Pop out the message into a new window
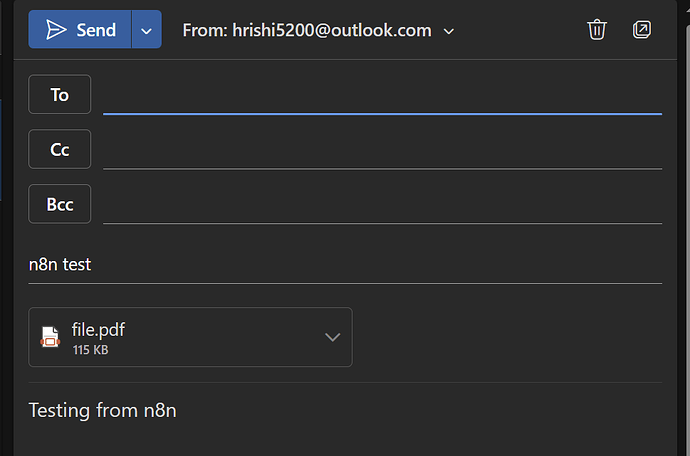Image resolution: width=690 pixels, height=456 pixels. [642, 29]
